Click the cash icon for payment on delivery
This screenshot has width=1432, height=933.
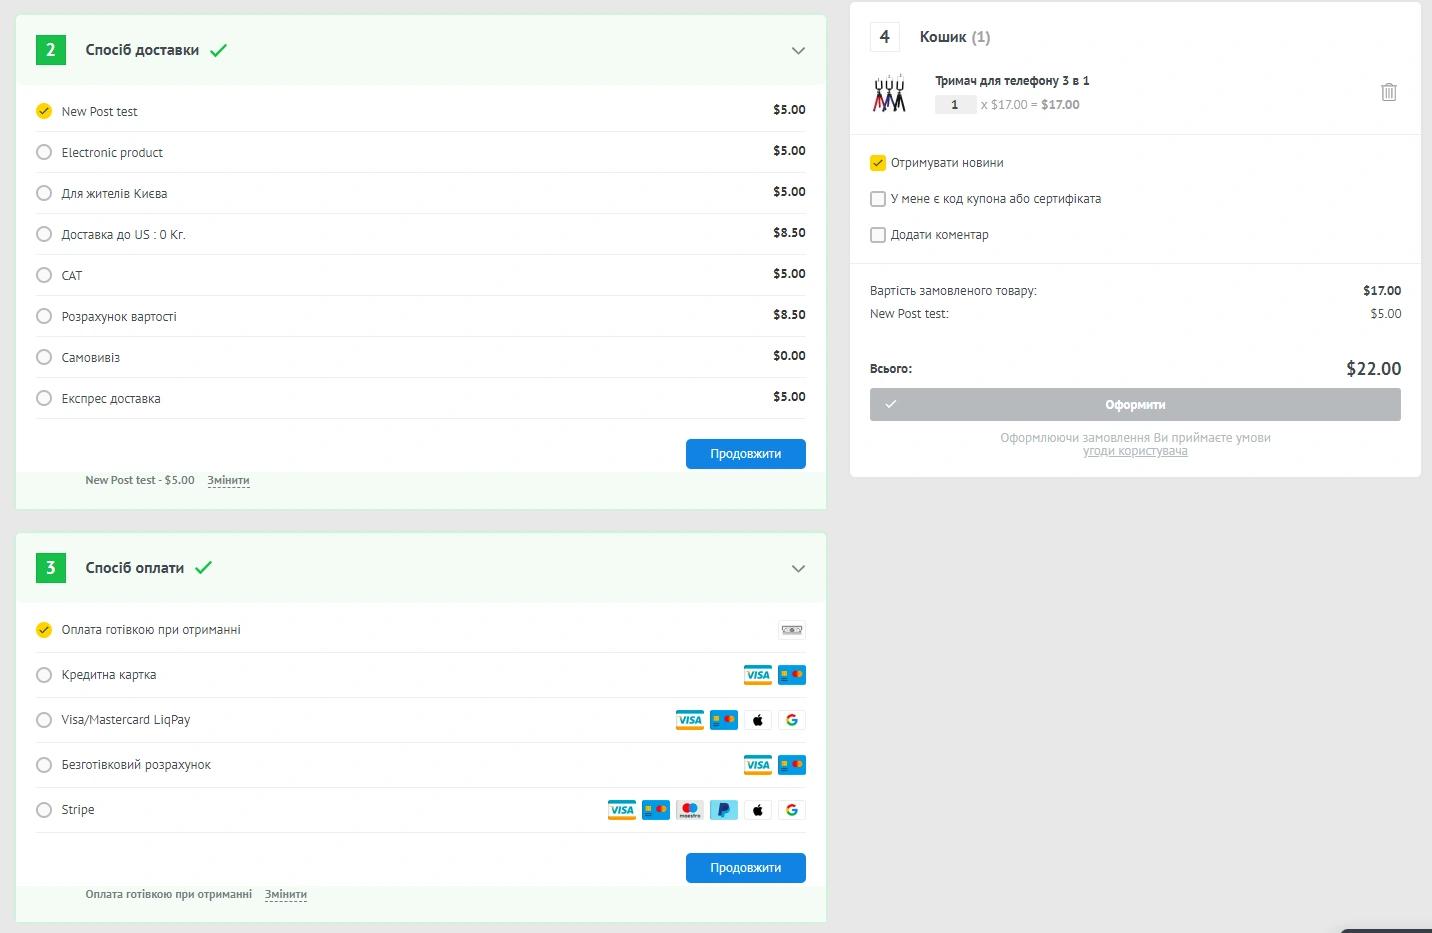(x=791, y=630)
